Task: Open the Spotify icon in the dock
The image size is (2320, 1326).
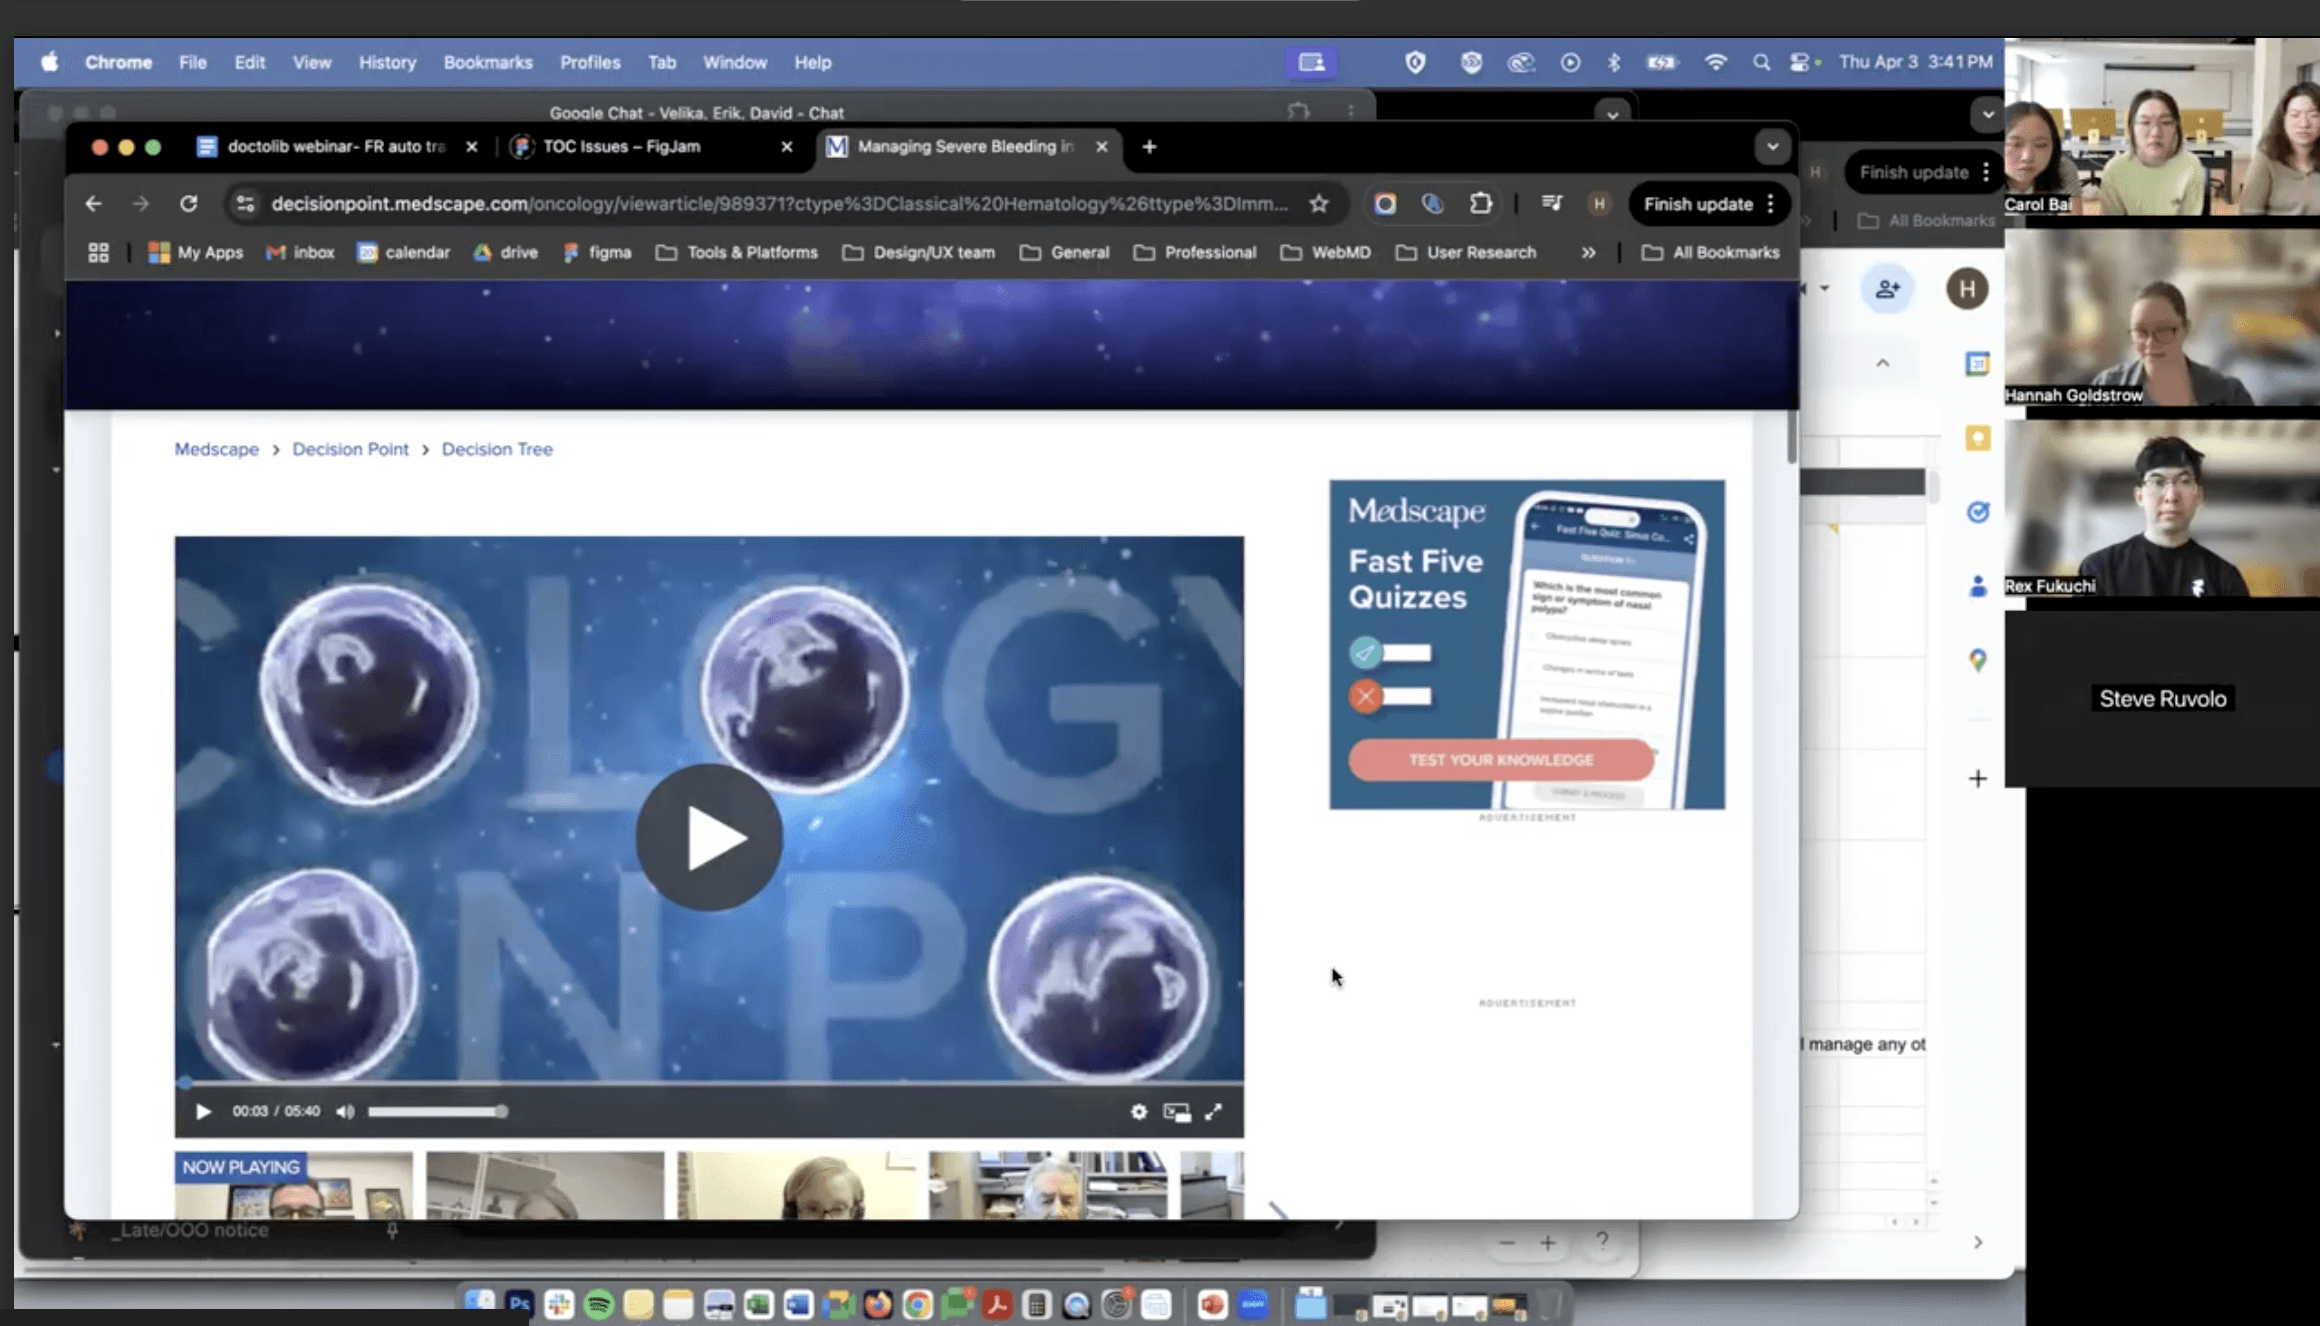Action: [x=599, y=1304]
